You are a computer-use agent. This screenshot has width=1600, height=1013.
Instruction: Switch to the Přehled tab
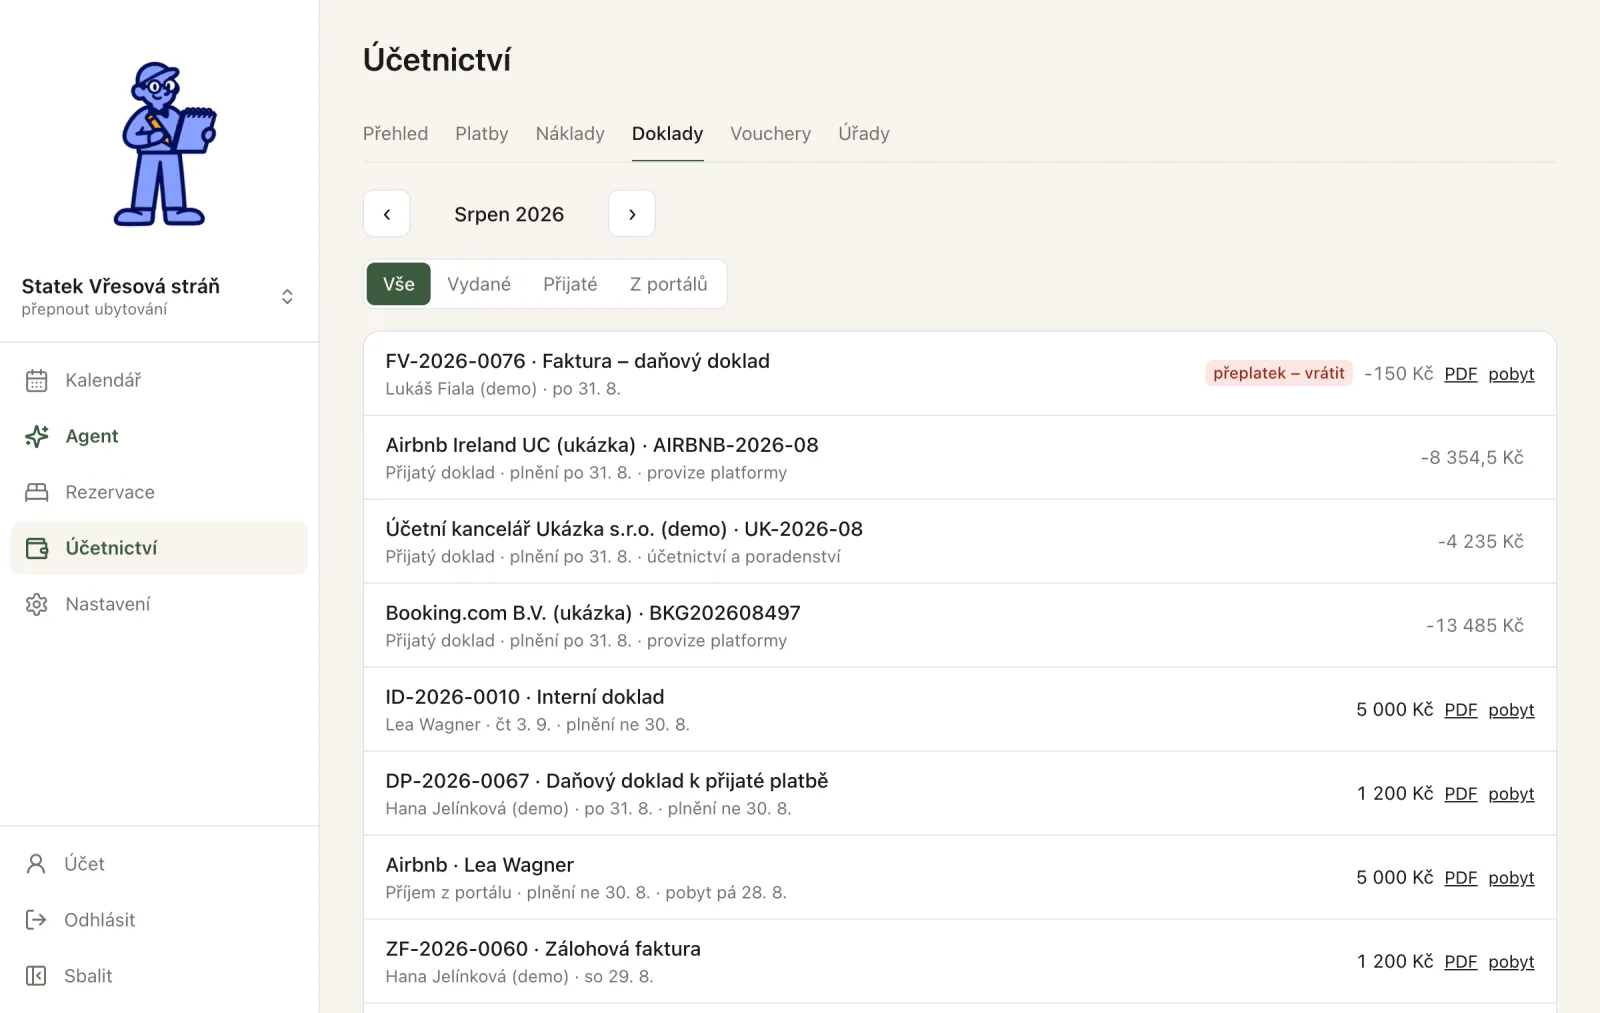tap(395, 134)
